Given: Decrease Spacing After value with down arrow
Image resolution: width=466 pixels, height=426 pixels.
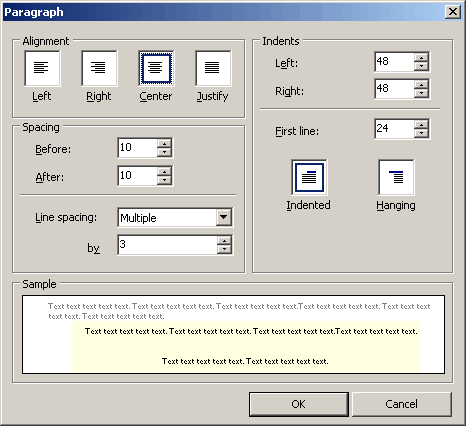Looking at the screenshot, I should pos(164,180).
